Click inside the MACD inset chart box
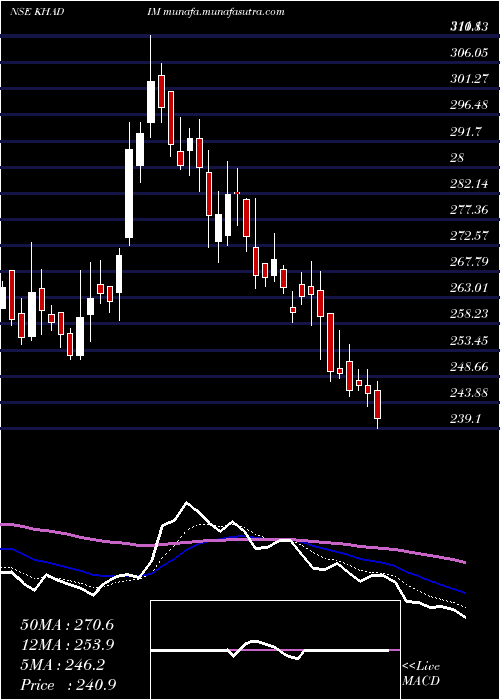 coord(275,650)
